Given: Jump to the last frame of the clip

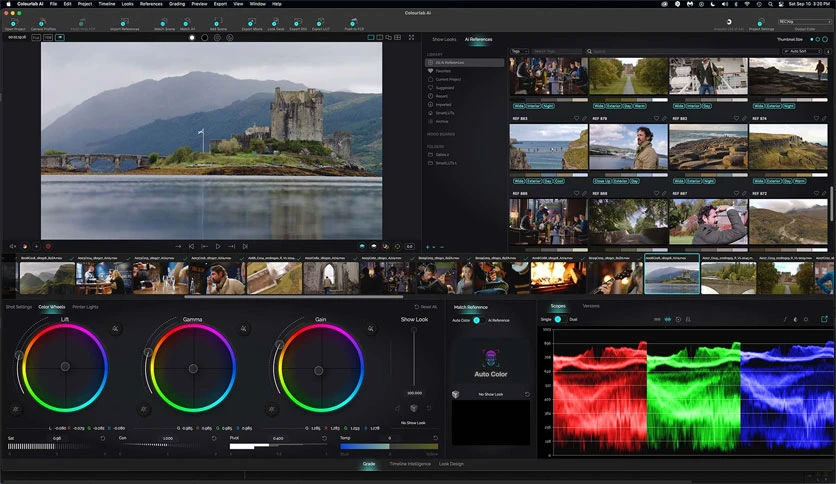Looking at the screenshot, I should tap(245, 246).
